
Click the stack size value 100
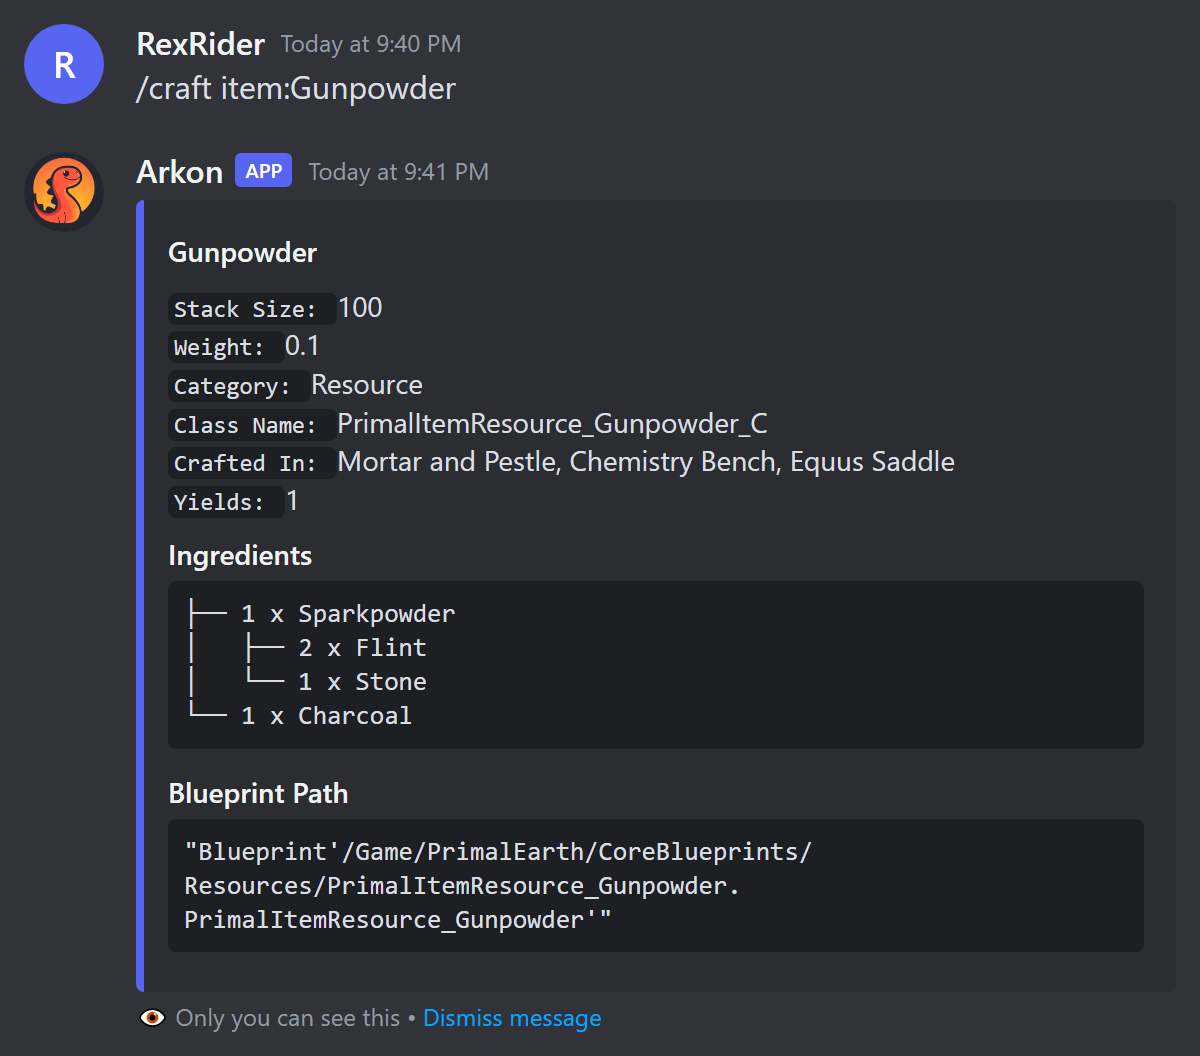click(360, 308)
